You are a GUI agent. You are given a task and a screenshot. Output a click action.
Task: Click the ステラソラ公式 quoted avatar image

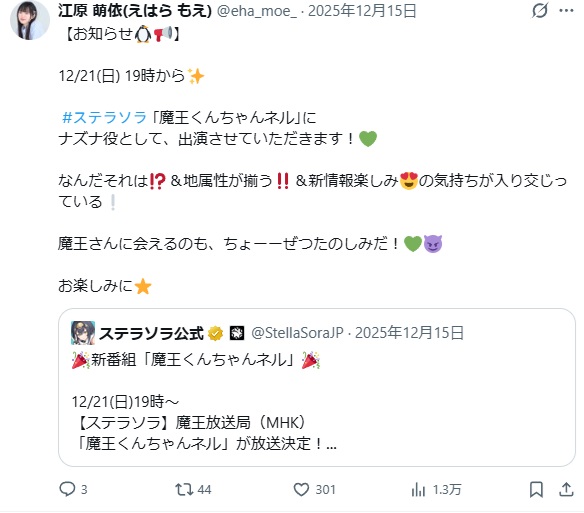pos(83,333)
